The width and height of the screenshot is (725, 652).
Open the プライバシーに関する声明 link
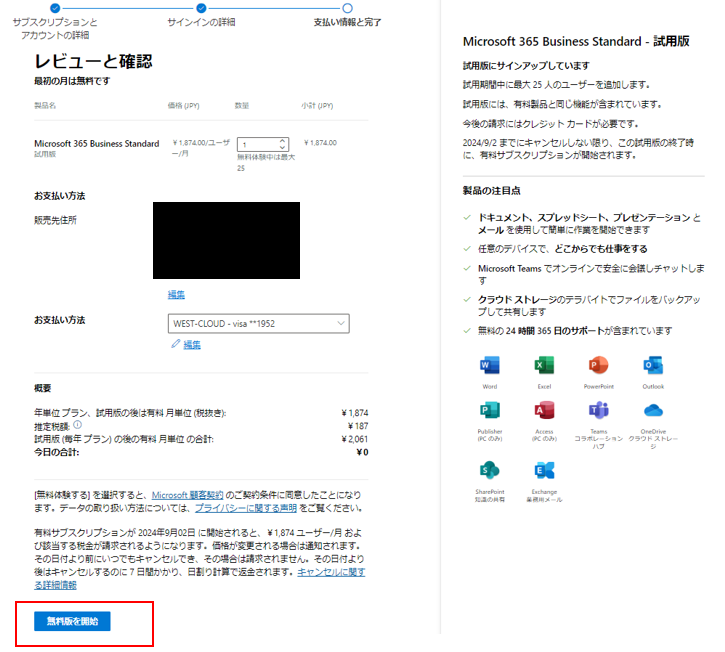[246, 508]
